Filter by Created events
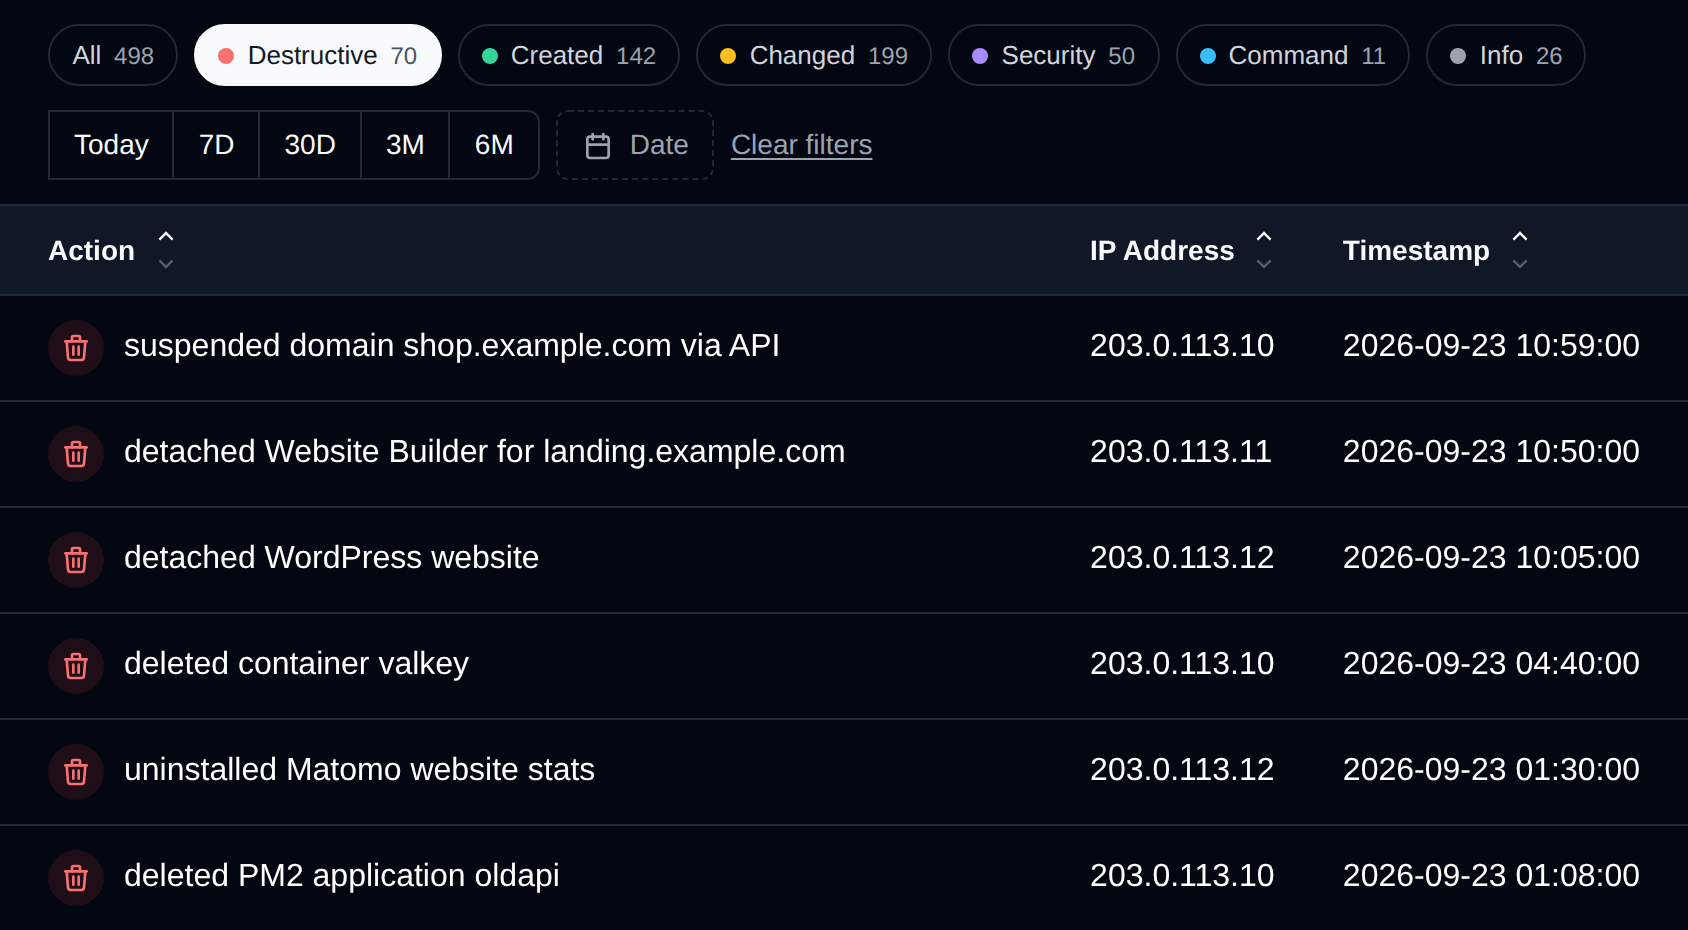 (x=569, y=55)
